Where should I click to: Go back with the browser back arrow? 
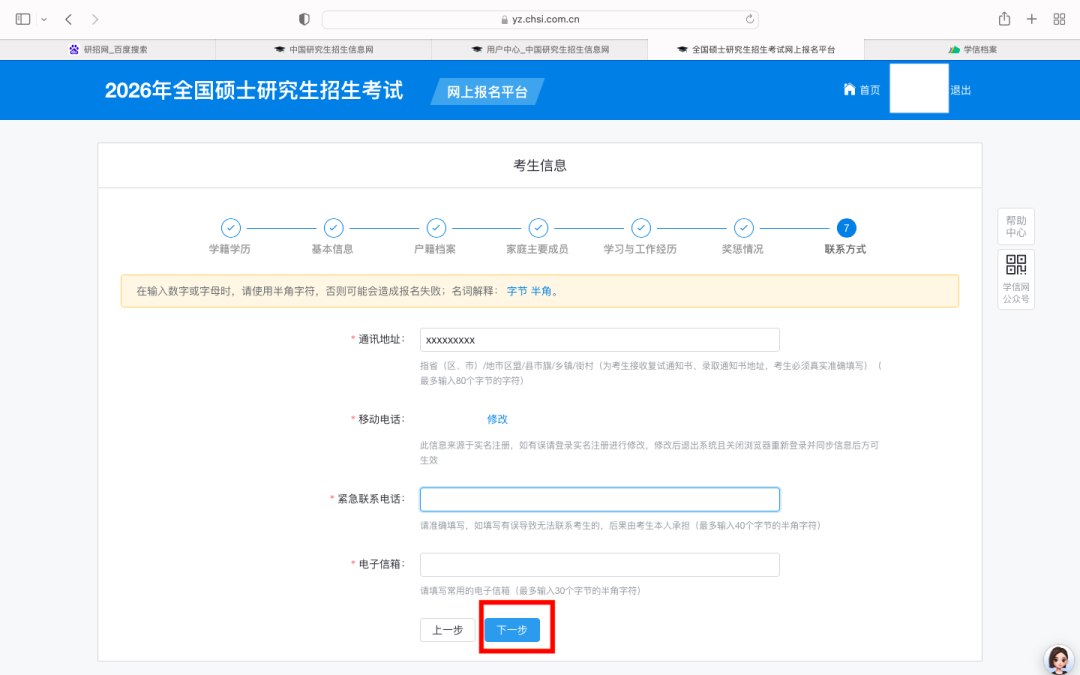(x=68, y=19)
